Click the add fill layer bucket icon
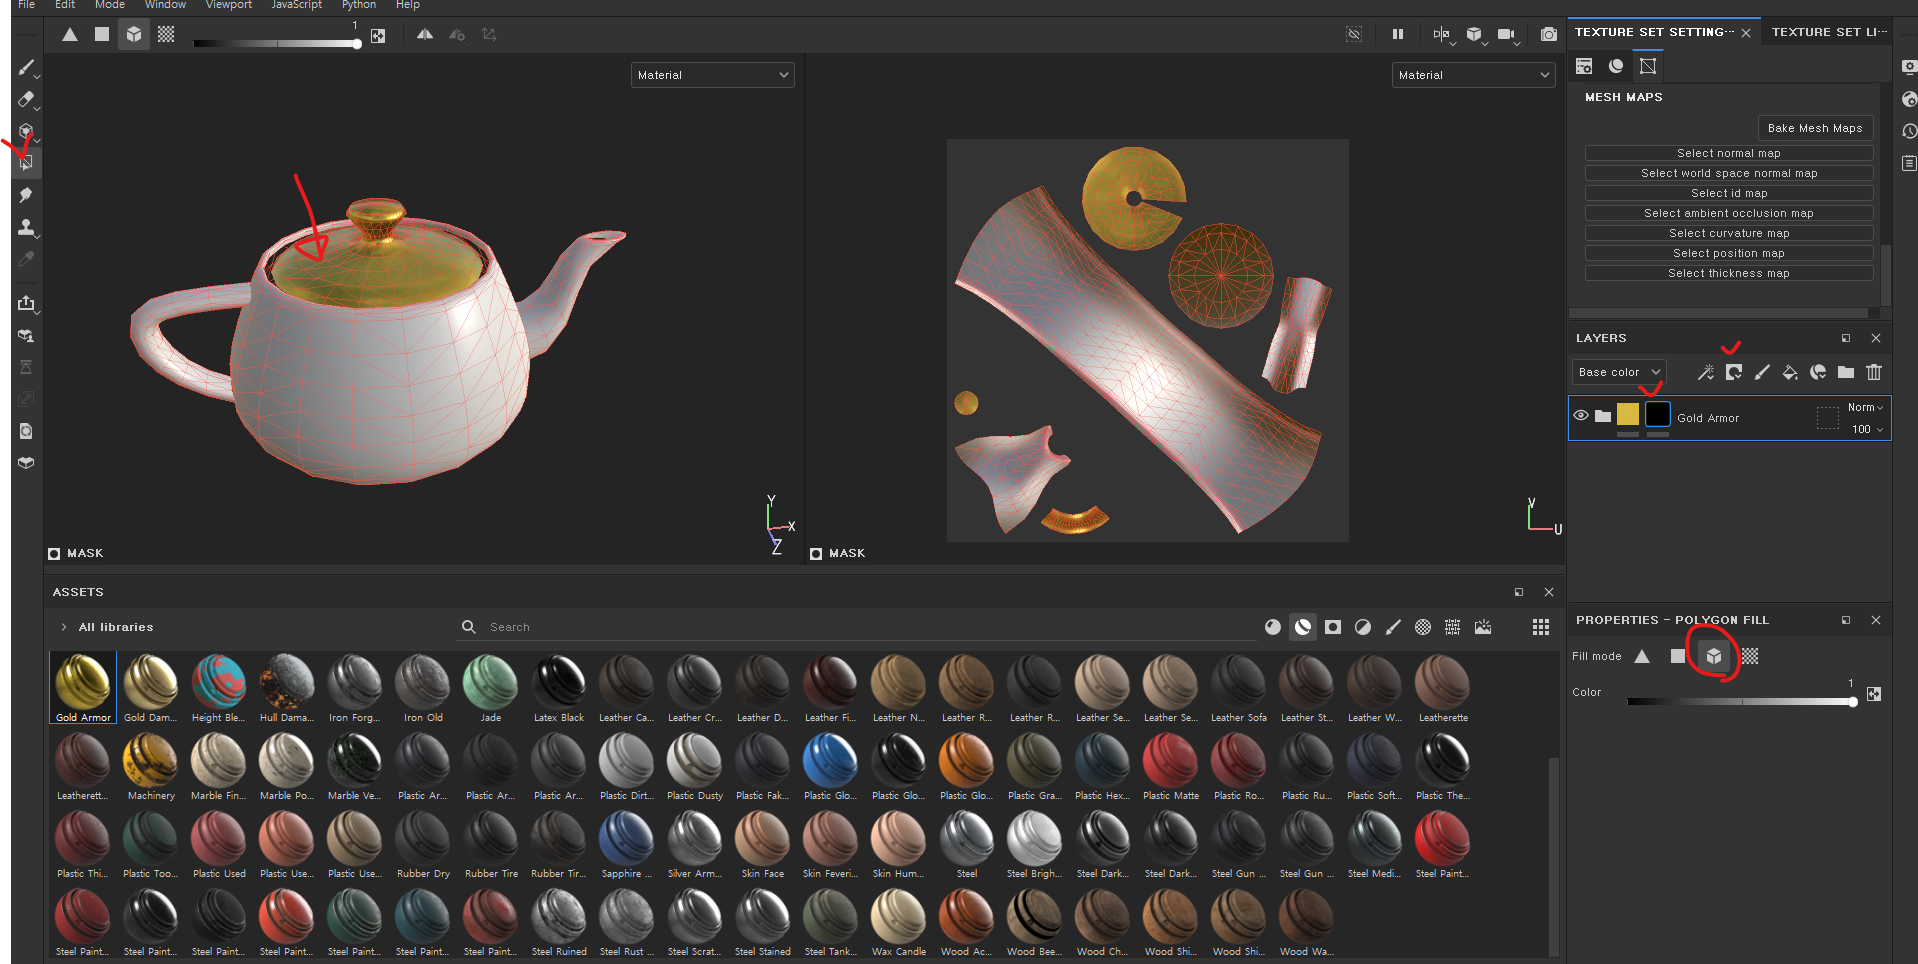Viewport: 1918px width, 964px height. pos(1789,372)
